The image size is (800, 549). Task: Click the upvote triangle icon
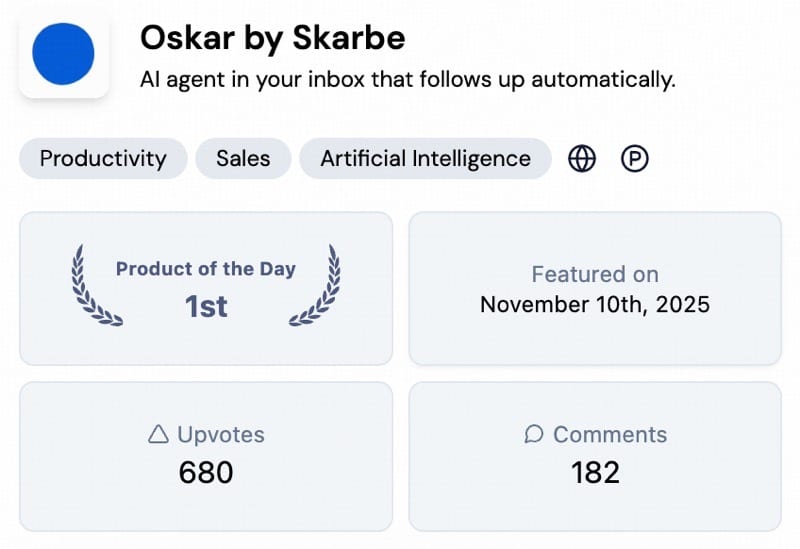pos(158,435)
